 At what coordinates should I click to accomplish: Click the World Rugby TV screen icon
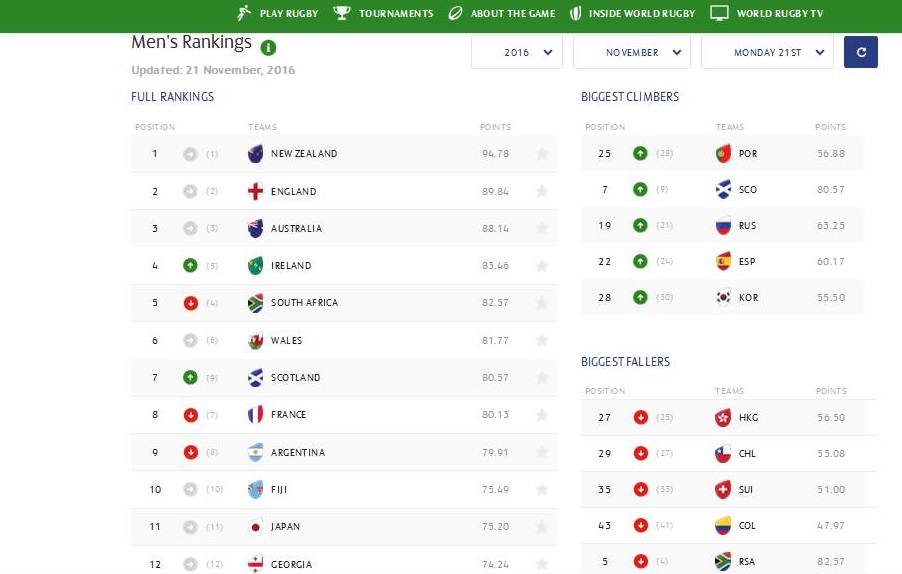coord(719,14)
